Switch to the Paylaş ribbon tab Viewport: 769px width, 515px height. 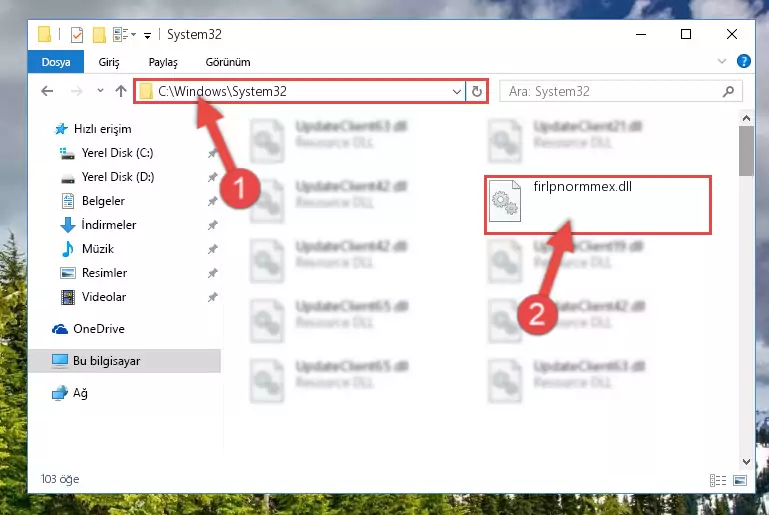[163, 62]
